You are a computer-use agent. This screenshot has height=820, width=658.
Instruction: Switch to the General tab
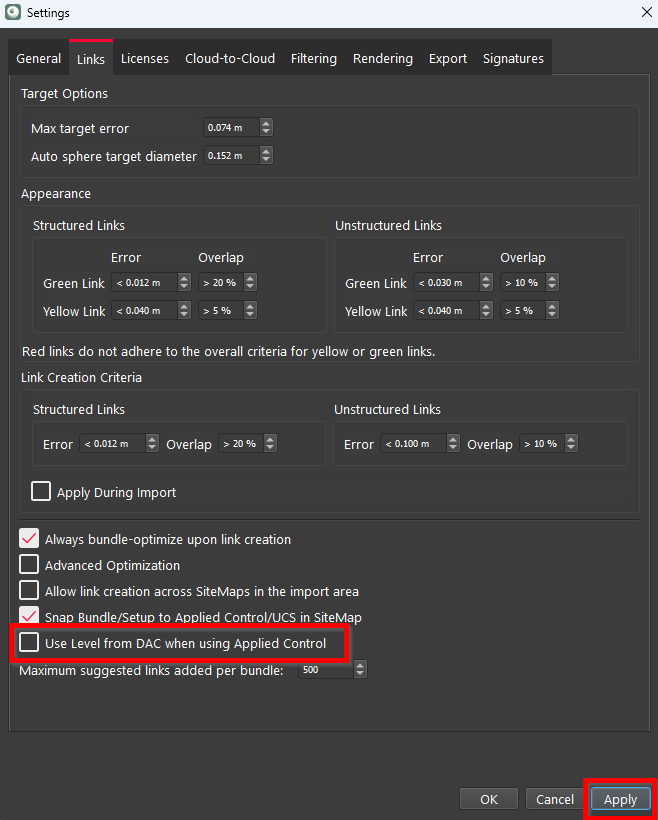click(39, 59)
